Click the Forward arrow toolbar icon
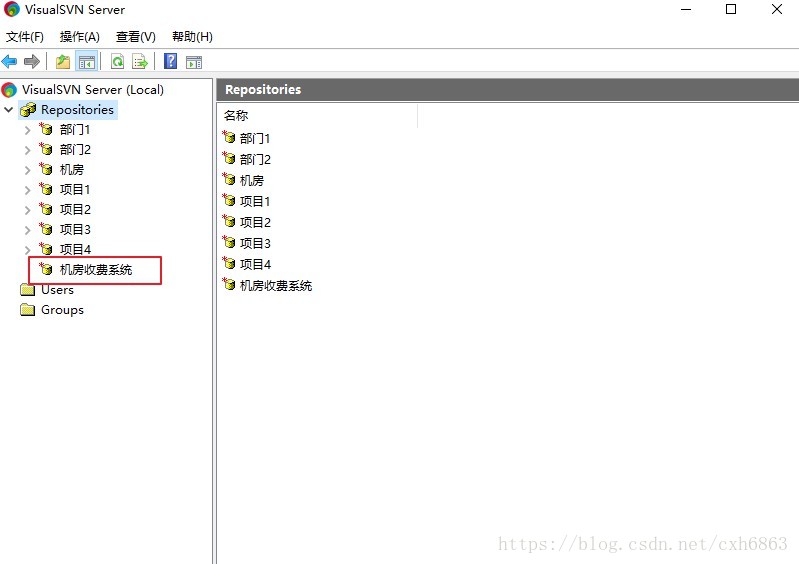The image size is (799, 564). coord(32,62)
